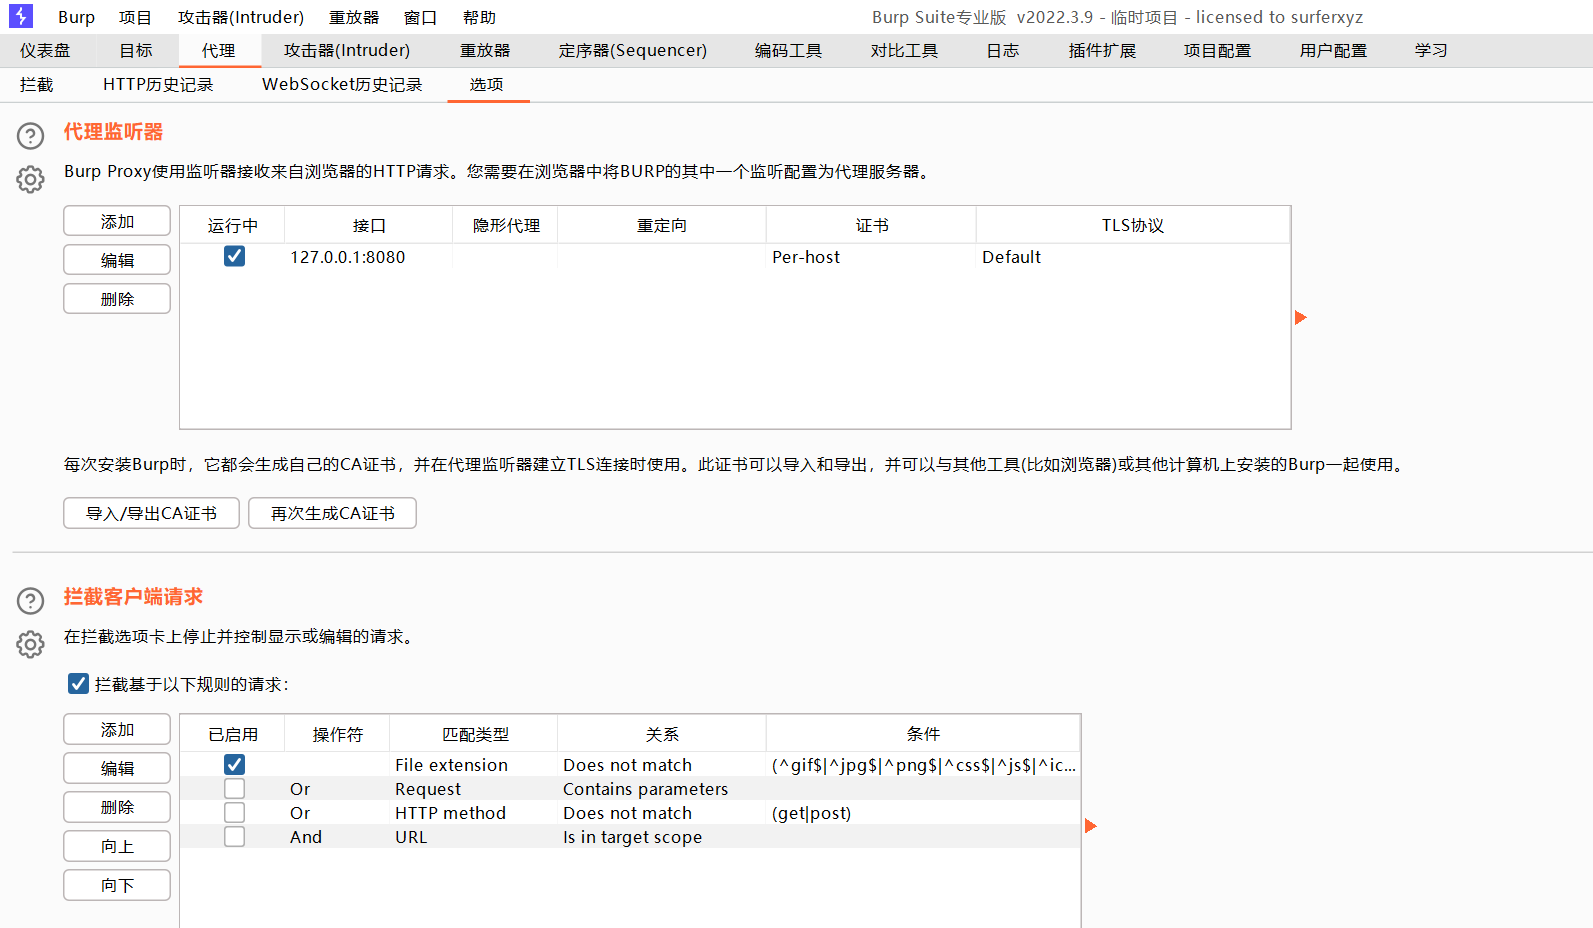Open help icon for 拦截客户端请求 section
Image resolution: width=1593 pixels, height=928 pixels.
[31, 600]
